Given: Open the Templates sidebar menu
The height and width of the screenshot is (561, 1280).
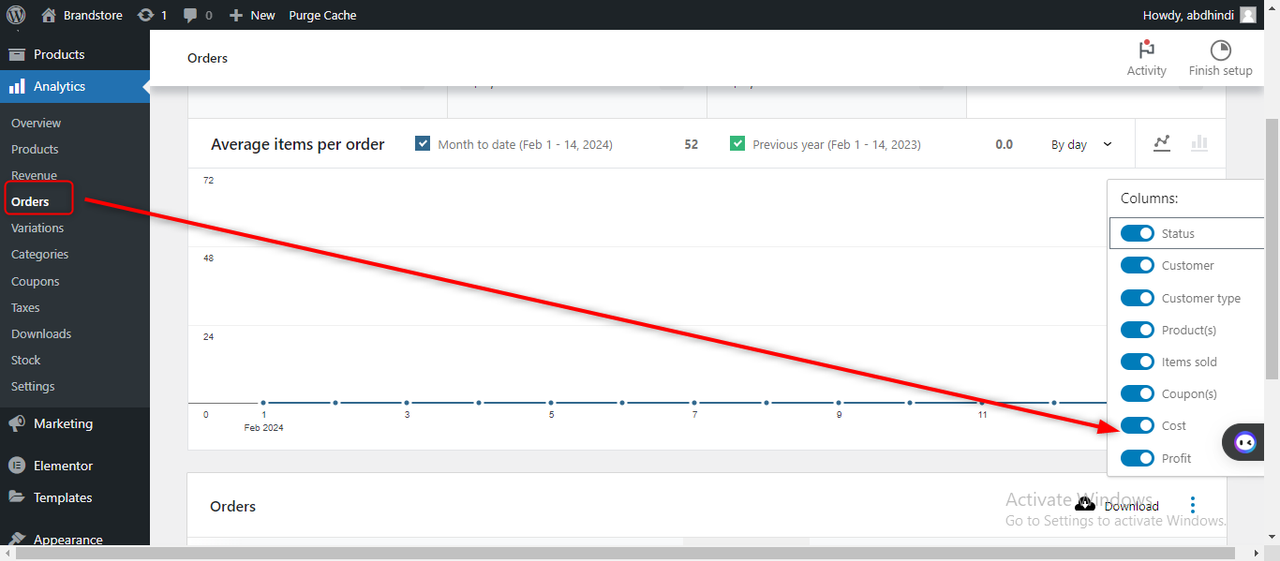Looking at the screenshot, I should click(75, 498).
